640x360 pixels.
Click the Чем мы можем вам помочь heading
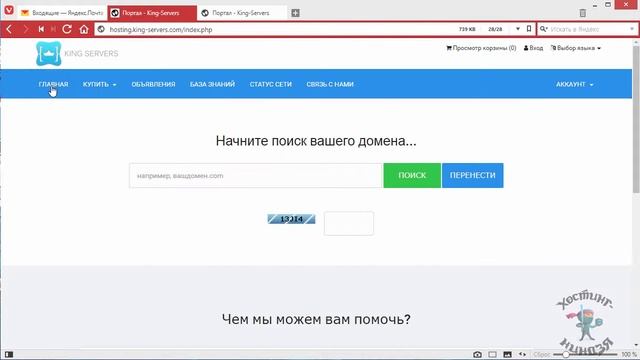316,319
